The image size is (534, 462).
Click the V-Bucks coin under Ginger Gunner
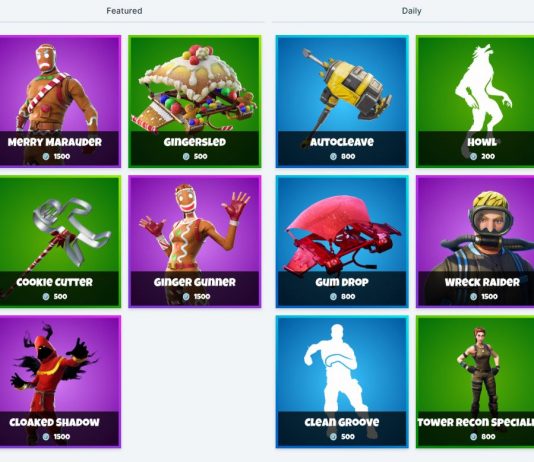pos(186,297)
